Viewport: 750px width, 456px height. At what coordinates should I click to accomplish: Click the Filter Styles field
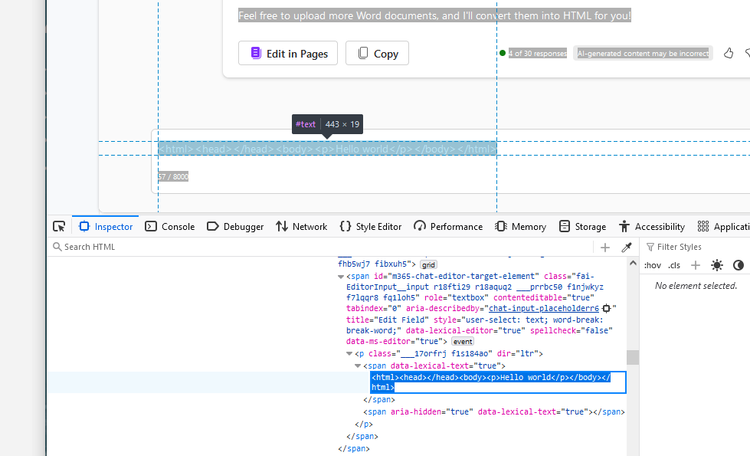coord(697,247)
